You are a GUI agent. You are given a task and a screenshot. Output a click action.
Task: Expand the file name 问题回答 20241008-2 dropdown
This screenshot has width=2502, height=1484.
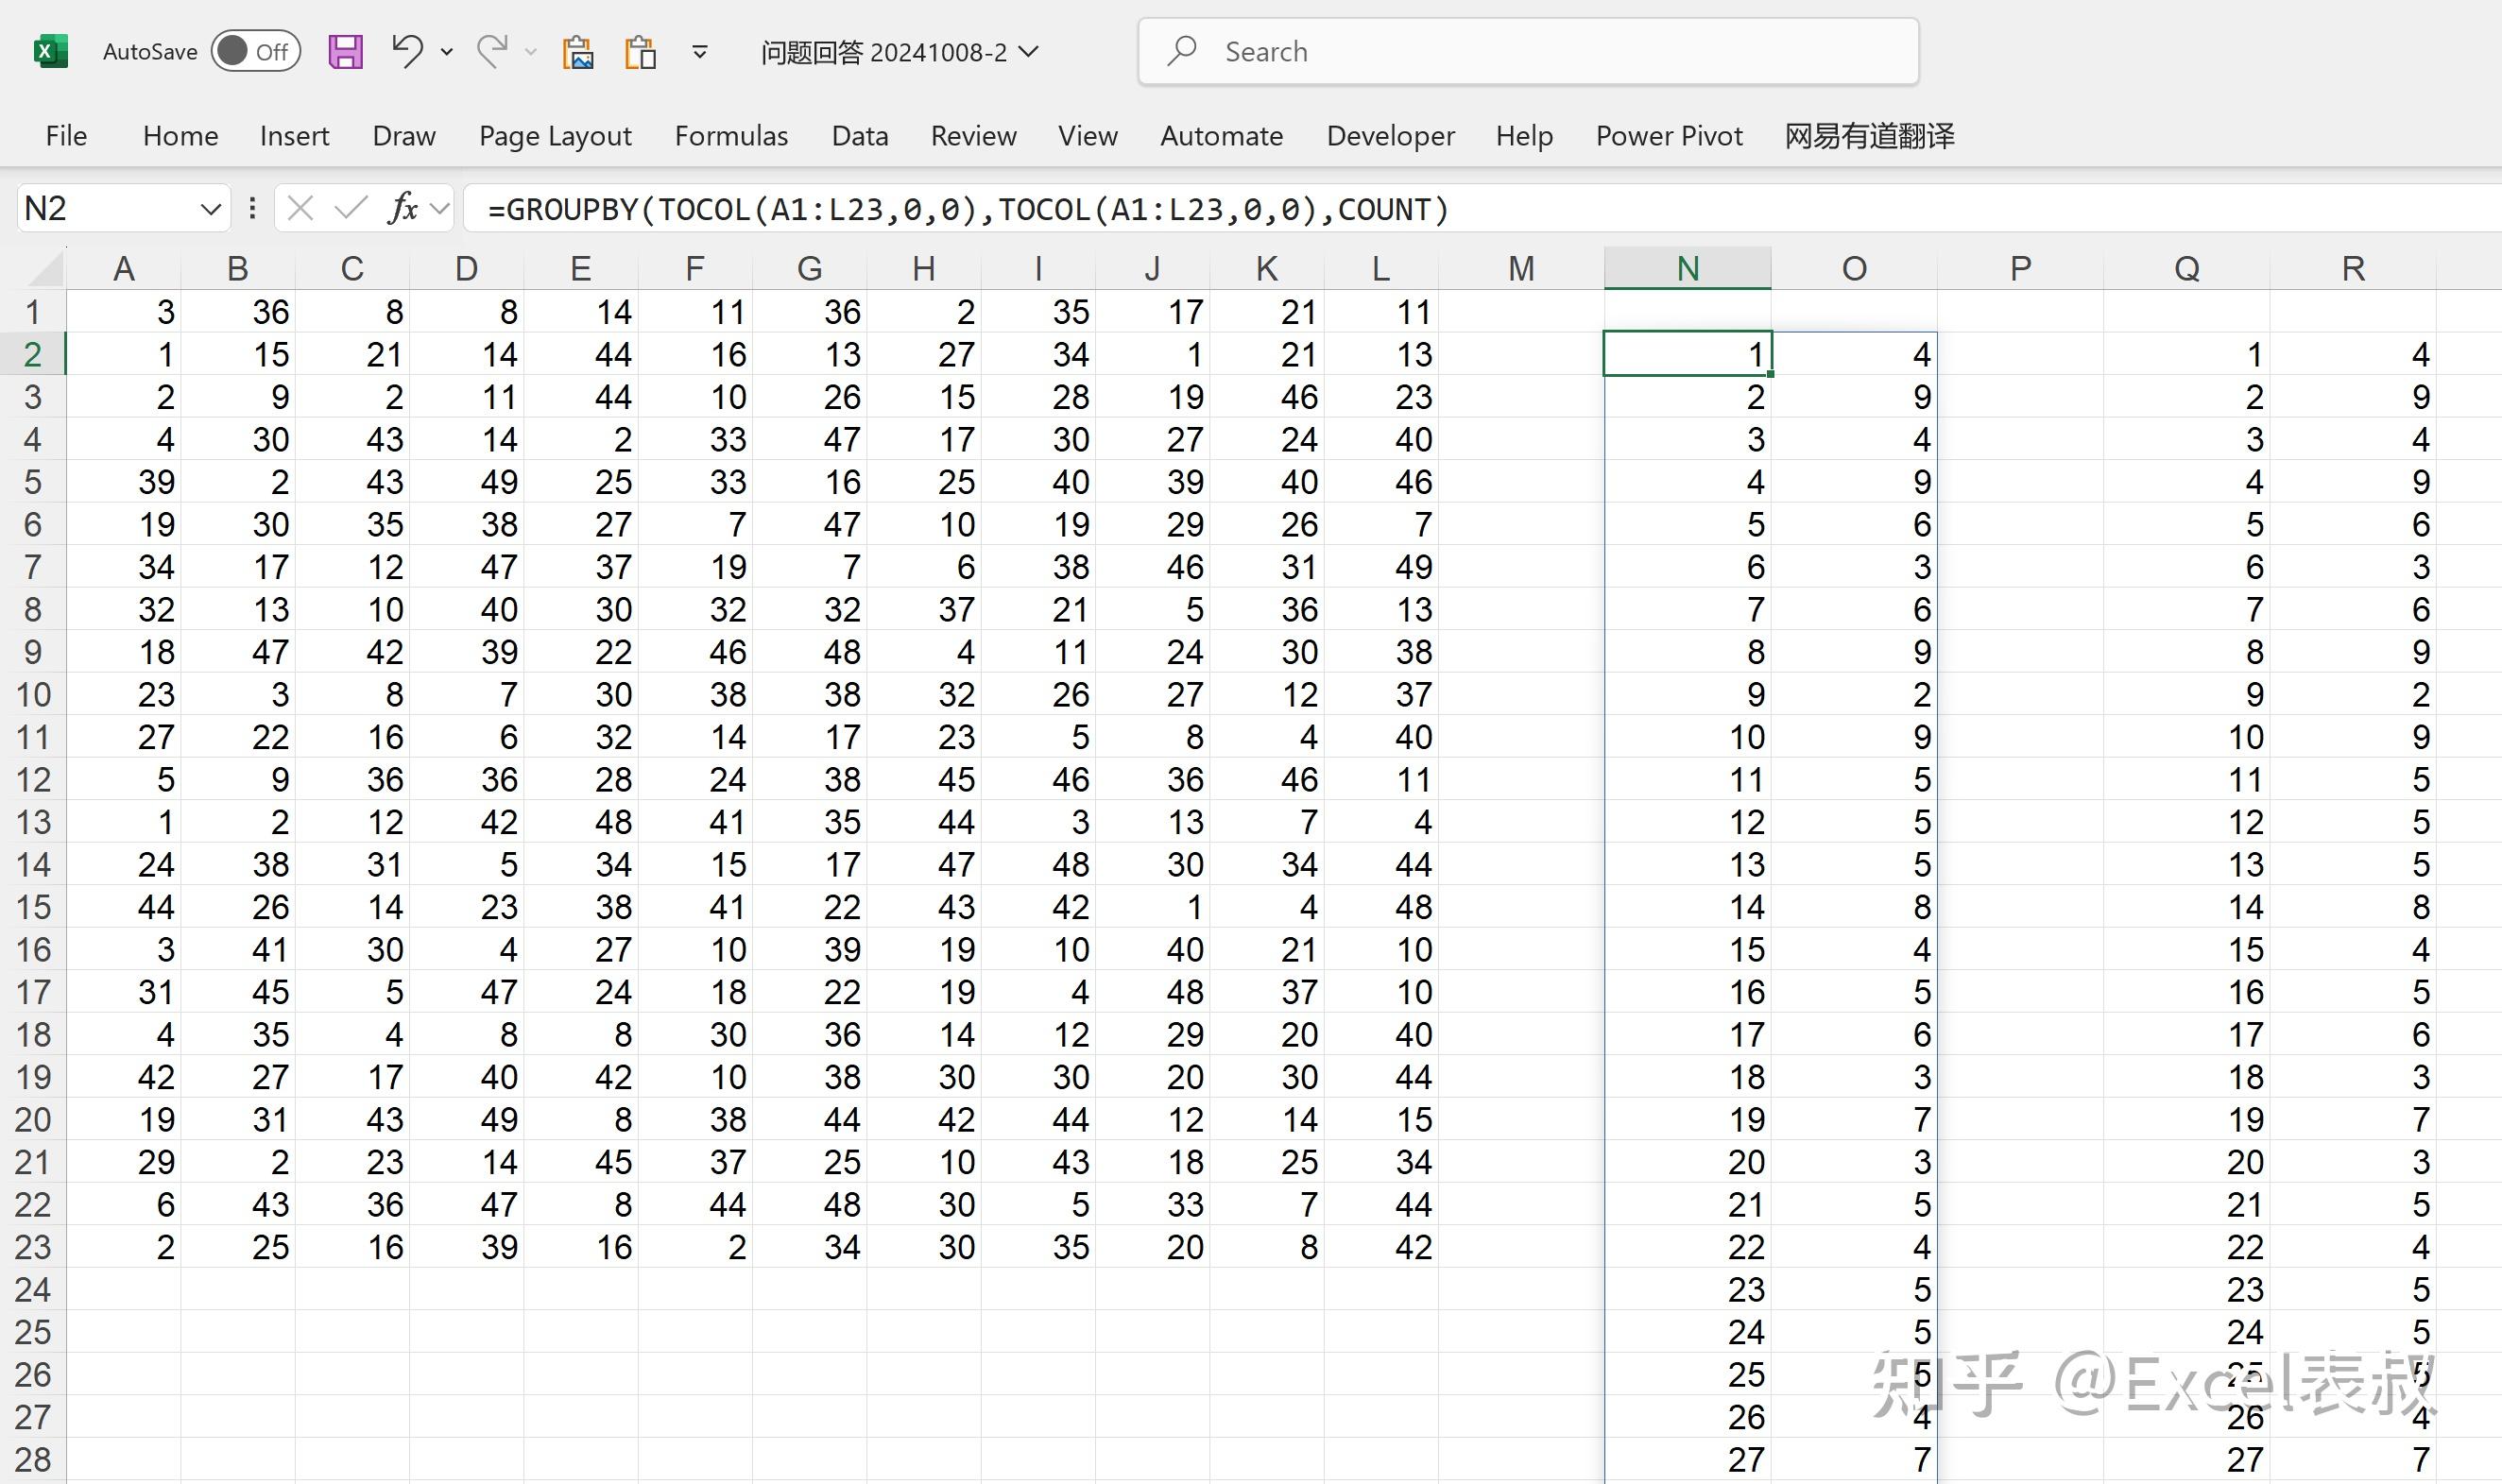pos(1028,51)
